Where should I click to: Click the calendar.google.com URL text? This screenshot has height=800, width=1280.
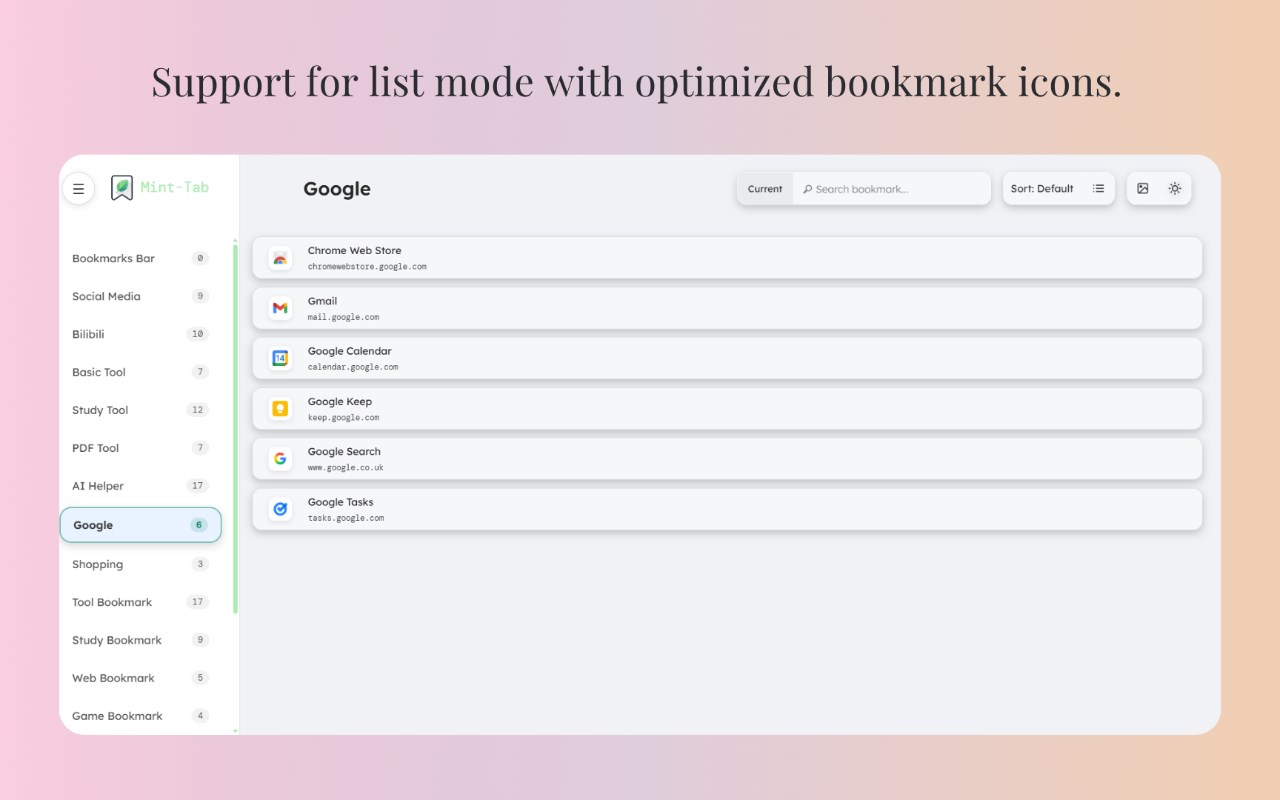point(352,367)
